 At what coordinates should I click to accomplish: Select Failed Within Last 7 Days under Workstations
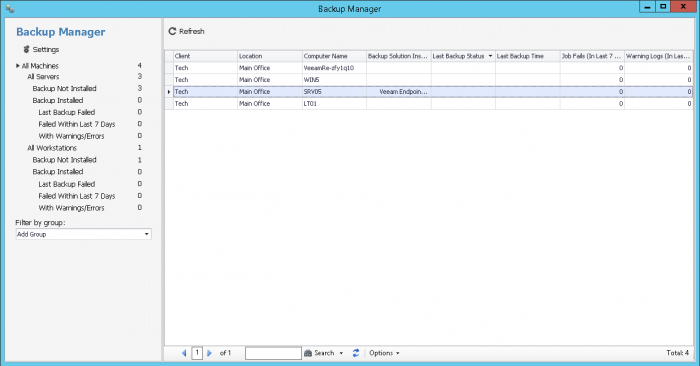click(x=77, y=196)
